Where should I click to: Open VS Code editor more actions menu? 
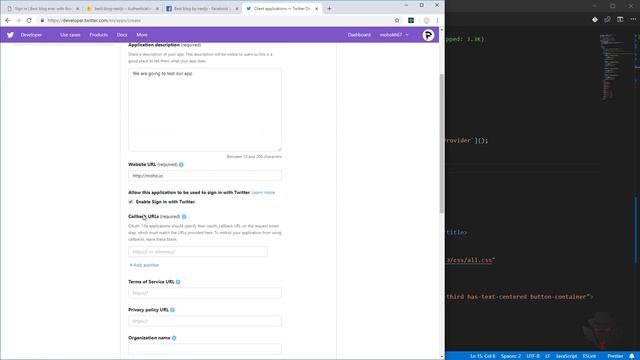(633, 19)
